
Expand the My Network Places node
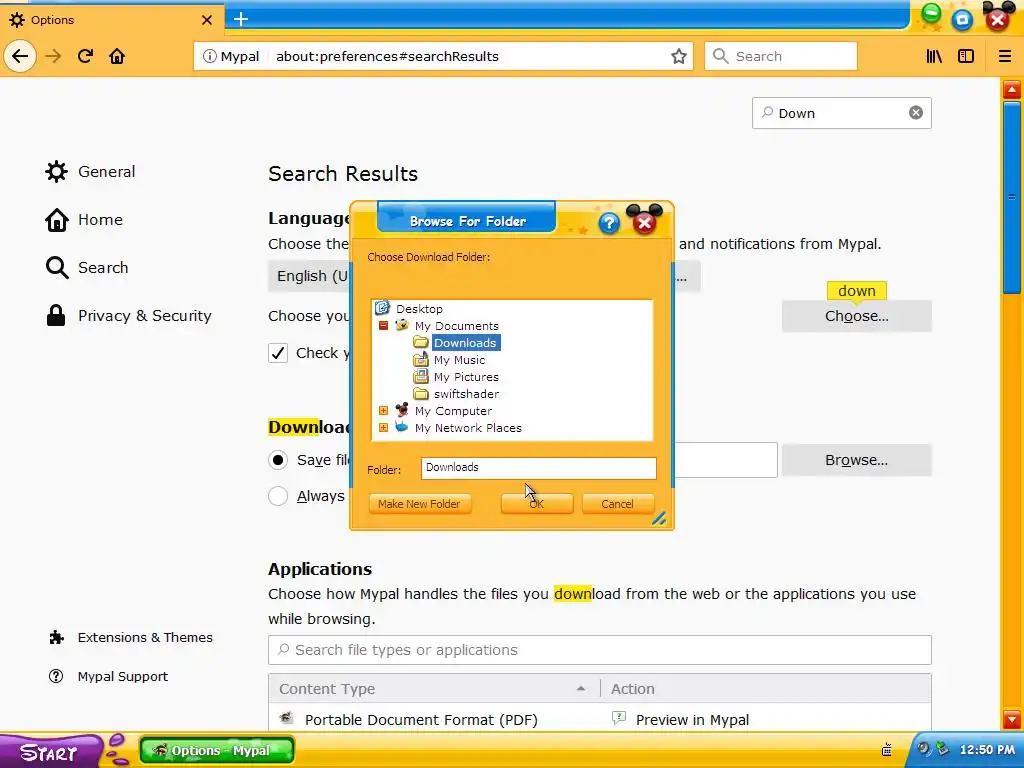(383, 427)
